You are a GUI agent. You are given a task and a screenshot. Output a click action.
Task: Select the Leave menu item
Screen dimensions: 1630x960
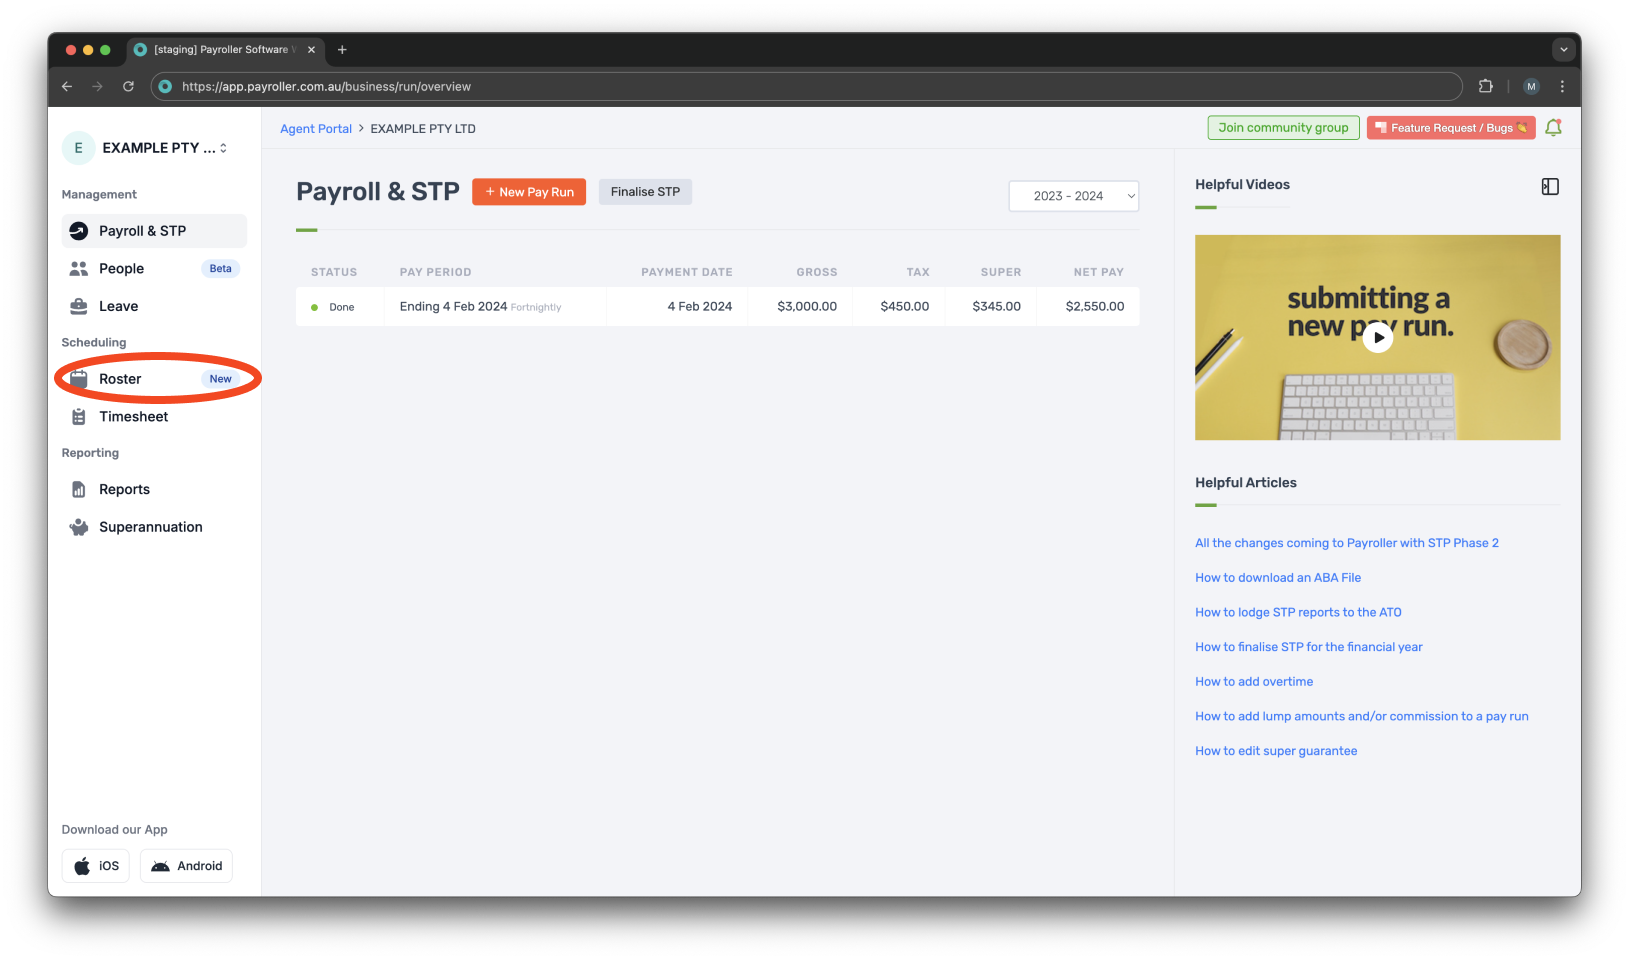tap(154, 307)
